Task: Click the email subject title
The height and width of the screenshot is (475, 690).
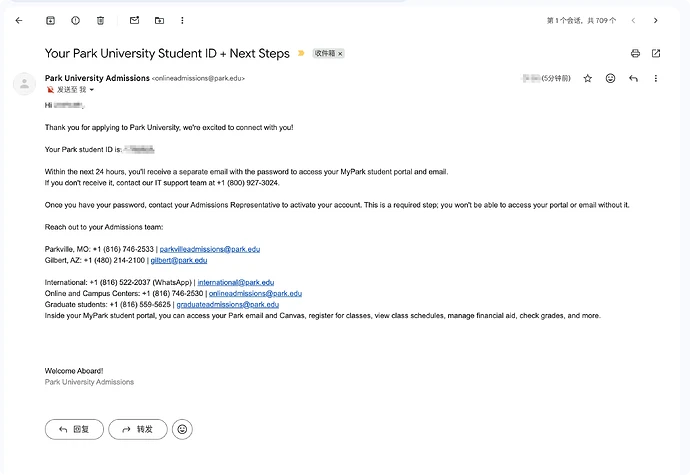Action: tap(167, 53)
